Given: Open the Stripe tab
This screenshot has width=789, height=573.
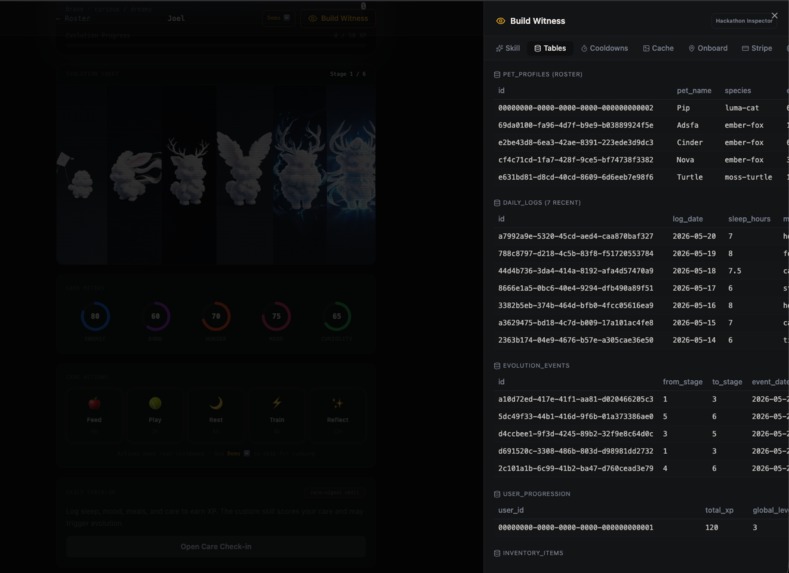Looking at the screenshot, I should click(x=757, y=48).
